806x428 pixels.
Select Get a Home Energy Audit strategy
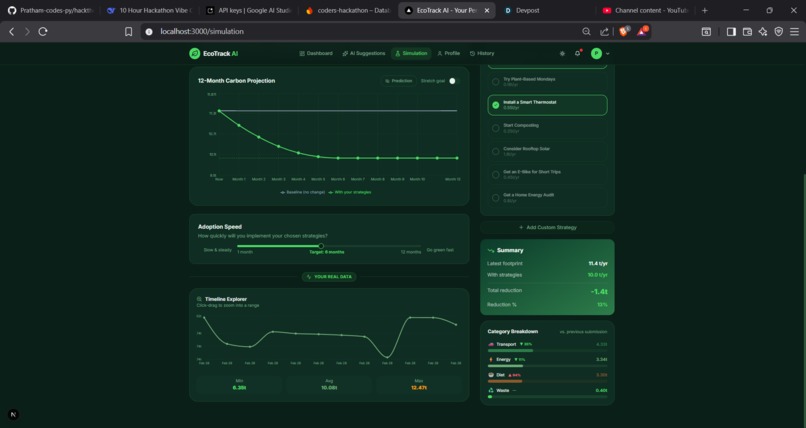pyautogui.click(x=547, y=197)
